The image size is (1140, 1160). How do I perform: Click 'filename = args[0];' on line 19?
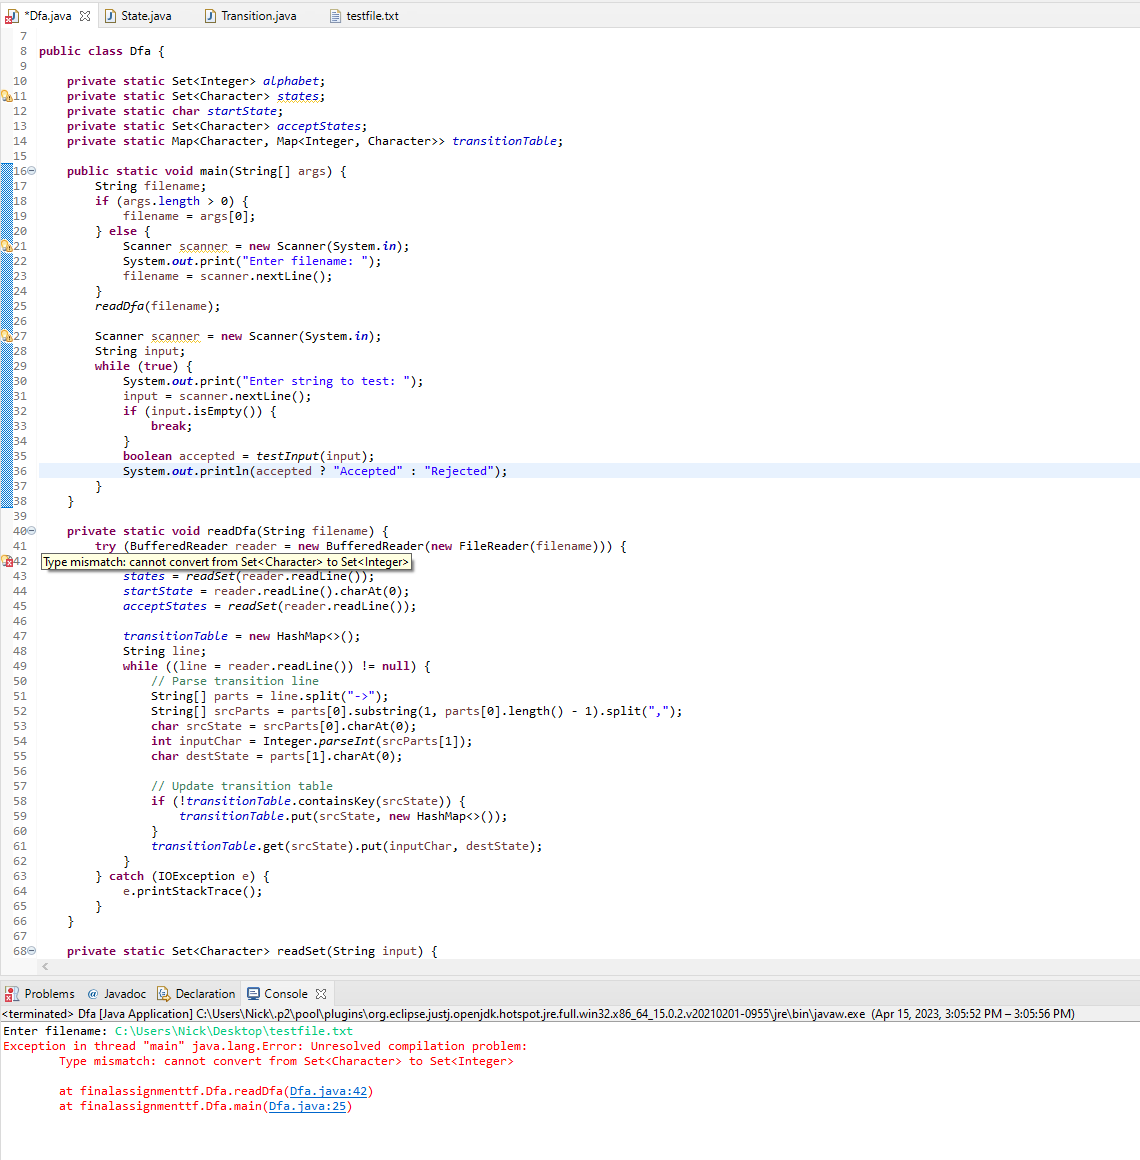[189, 216]
